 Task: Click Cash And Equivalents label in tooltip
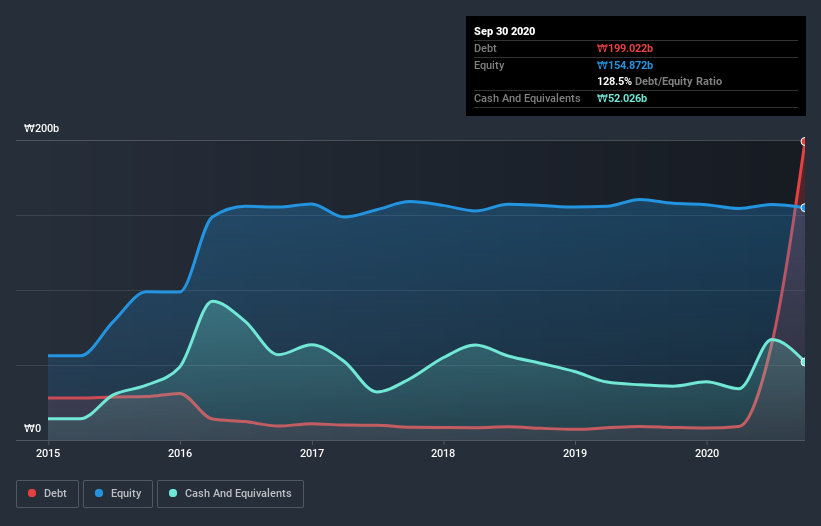pos(527,98)
